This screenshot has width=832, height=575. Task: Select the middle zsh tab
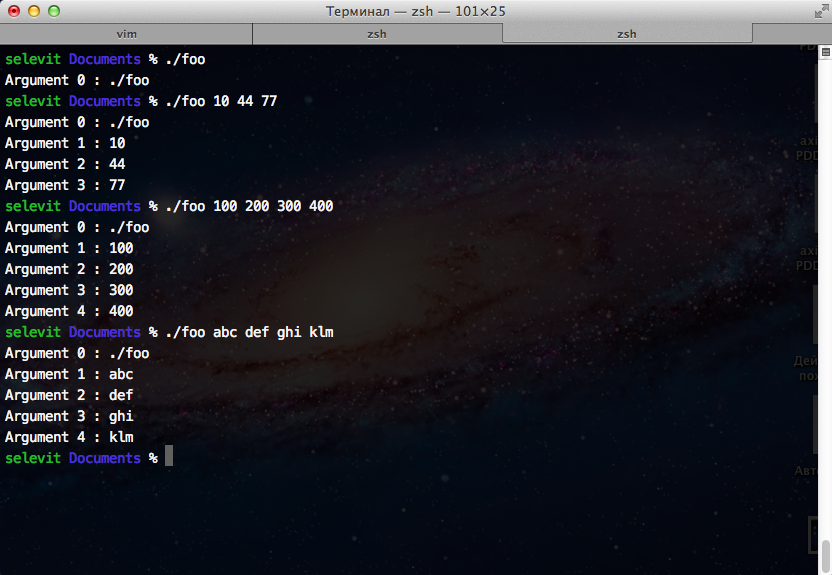pos(376,34)
